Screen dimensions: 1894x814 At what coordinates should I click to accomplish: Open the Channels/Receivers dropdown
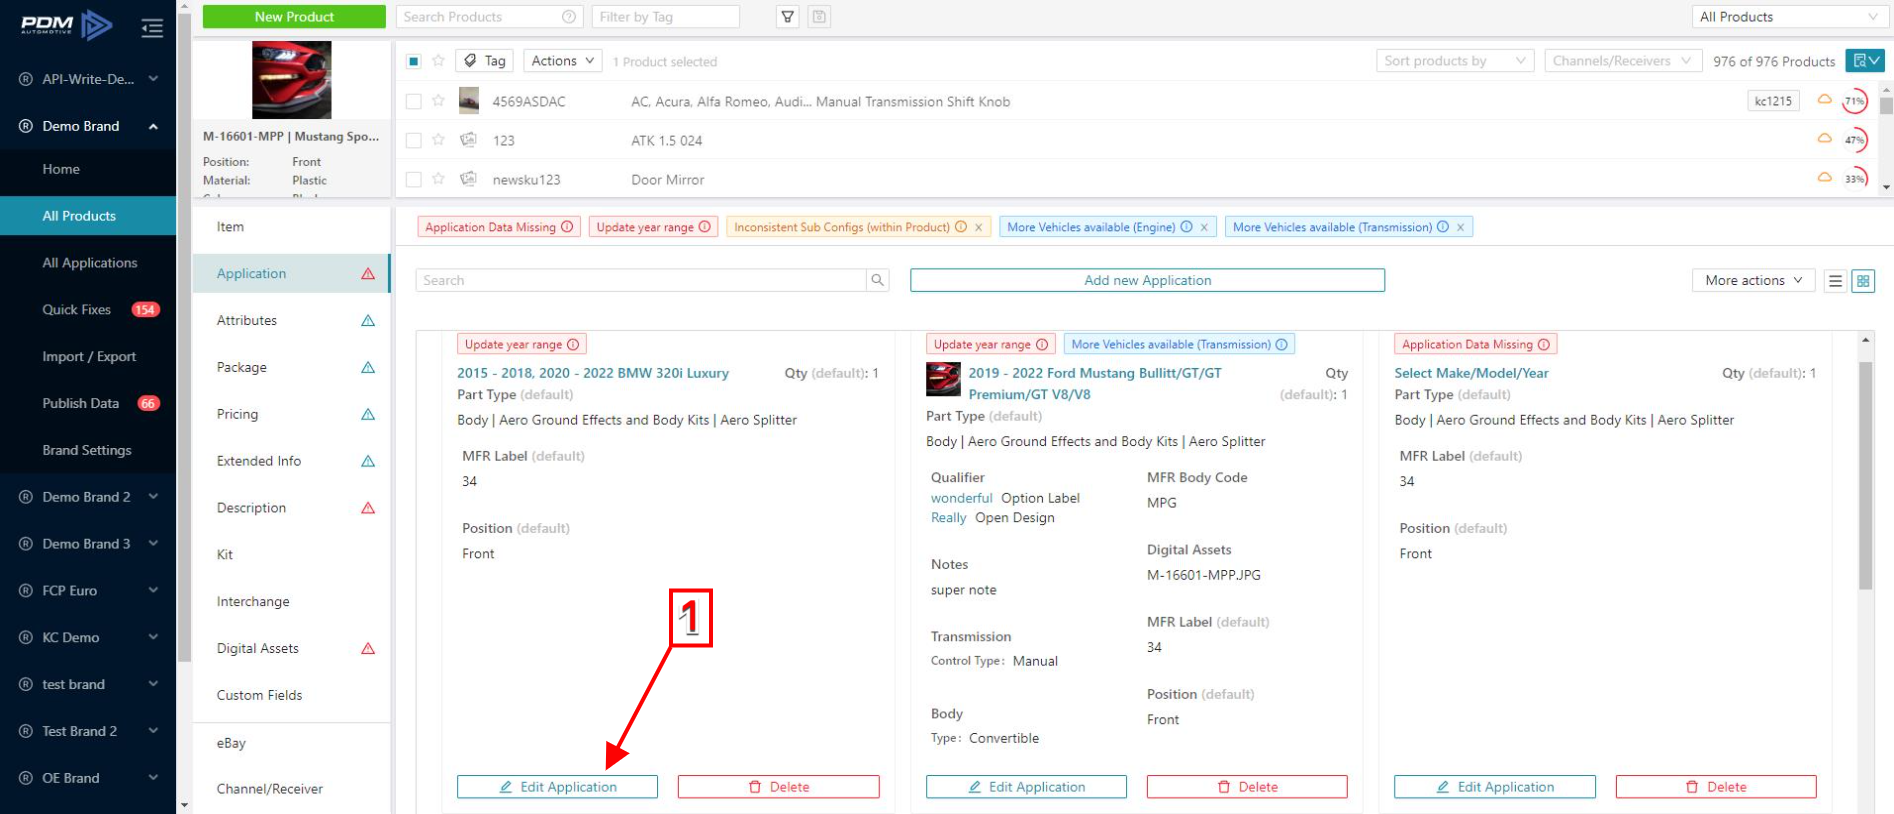point(1622,61)
